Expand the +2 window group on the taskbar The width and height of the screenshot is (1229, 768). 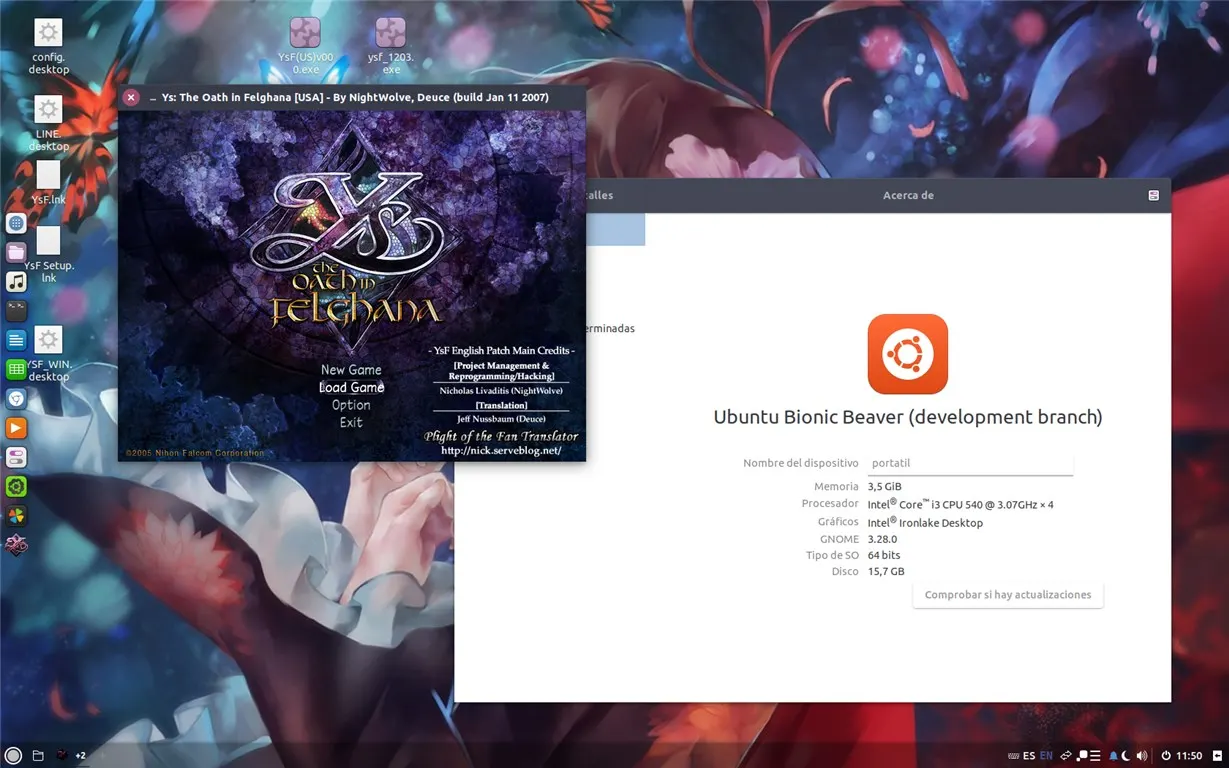pyautogui.click(x=80, y=755)
